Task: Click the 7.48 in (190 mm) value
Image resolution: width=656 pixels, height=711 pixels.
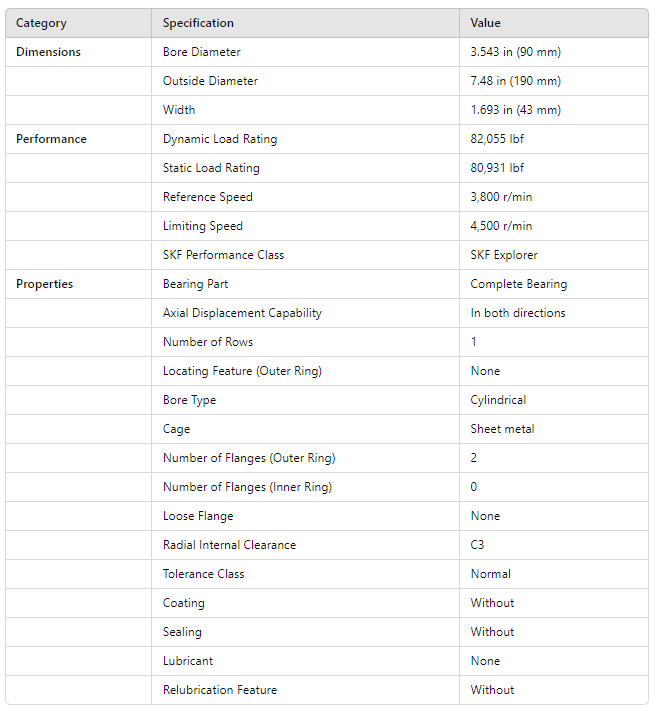Action: tap(515, 81)
